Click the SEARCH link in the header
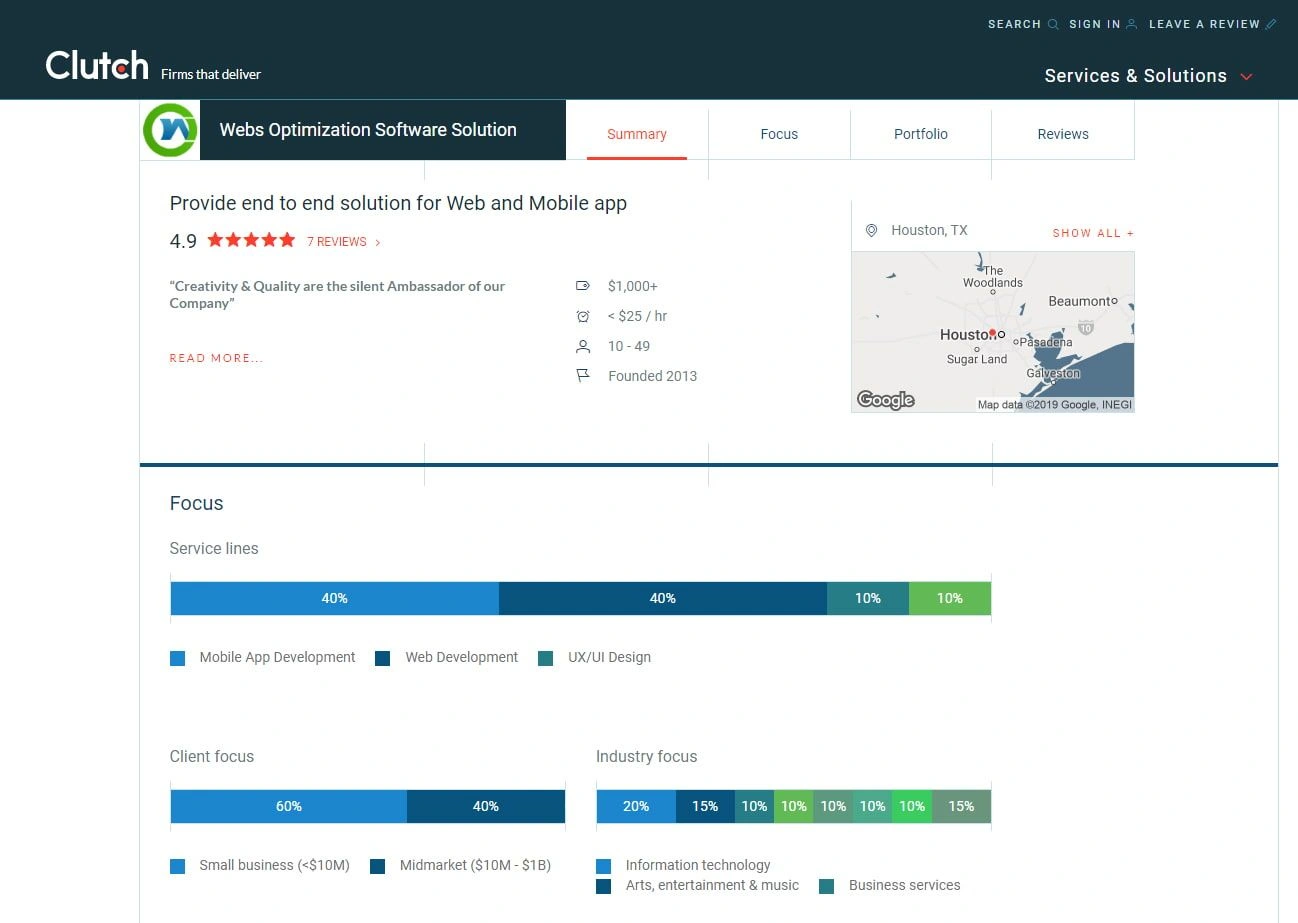The image size is (1298, 923). coord(1015,24)
